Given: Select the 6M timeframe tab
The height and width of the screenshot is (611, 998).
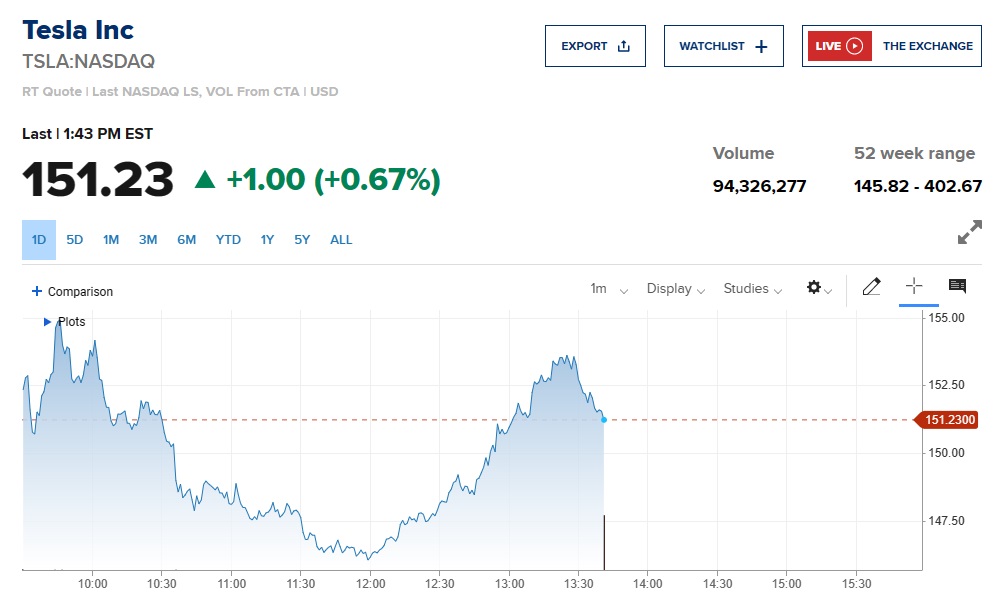Looking at the screenshot, I should pos(186,240).
